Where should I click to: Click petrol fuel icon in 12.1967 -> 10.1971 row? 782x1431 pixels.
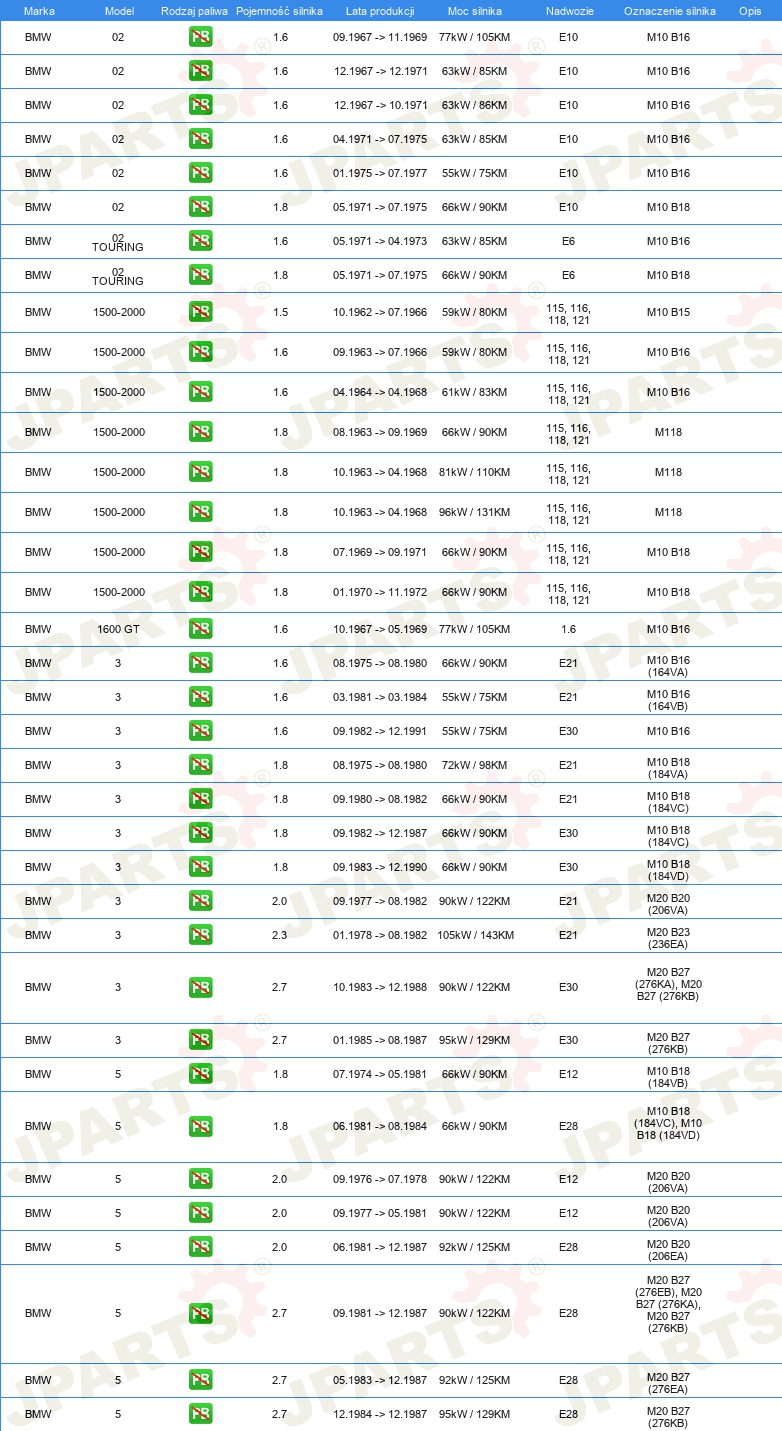click(x=200, y=105)
